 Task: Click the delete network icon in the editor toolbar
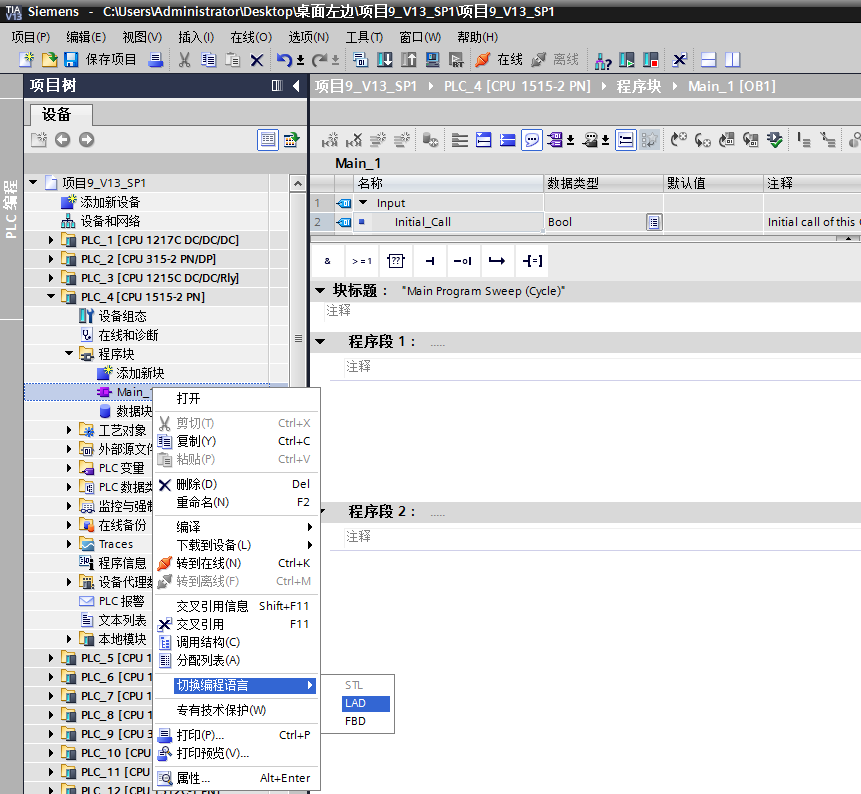click(354, 140)
